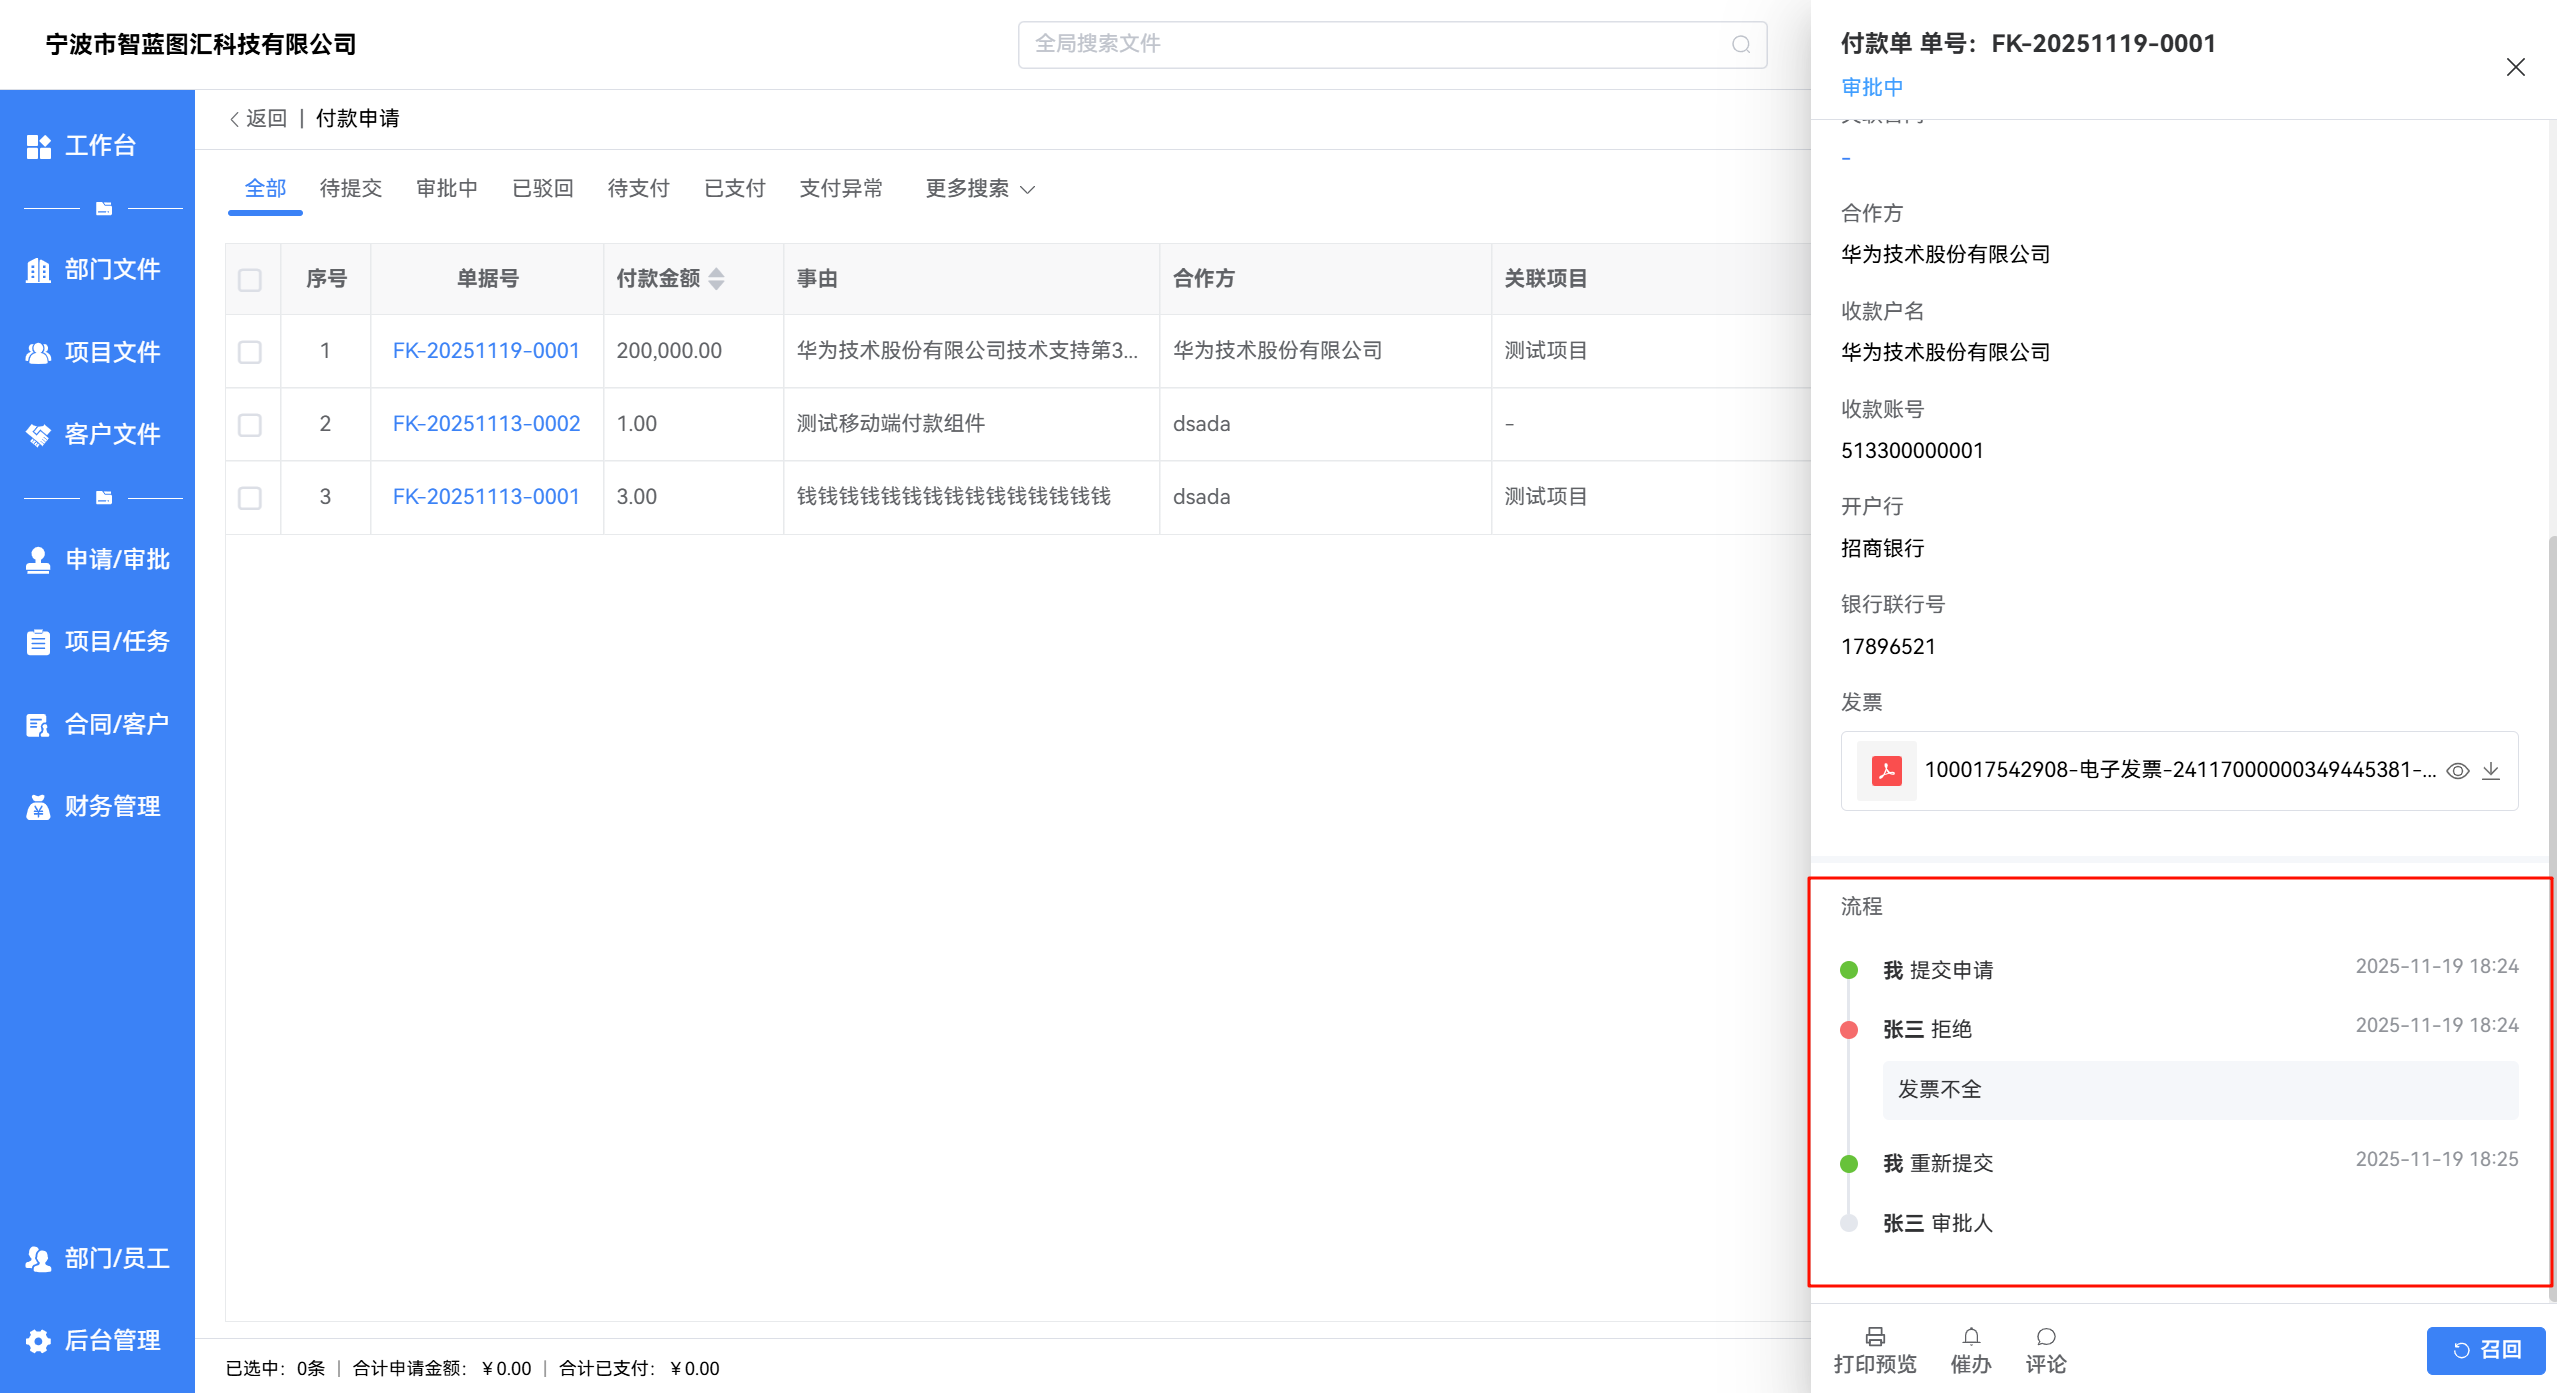Sort by 付款金额 column arrows
This screenshot has width=2557, height=1393.
point(716,279)
